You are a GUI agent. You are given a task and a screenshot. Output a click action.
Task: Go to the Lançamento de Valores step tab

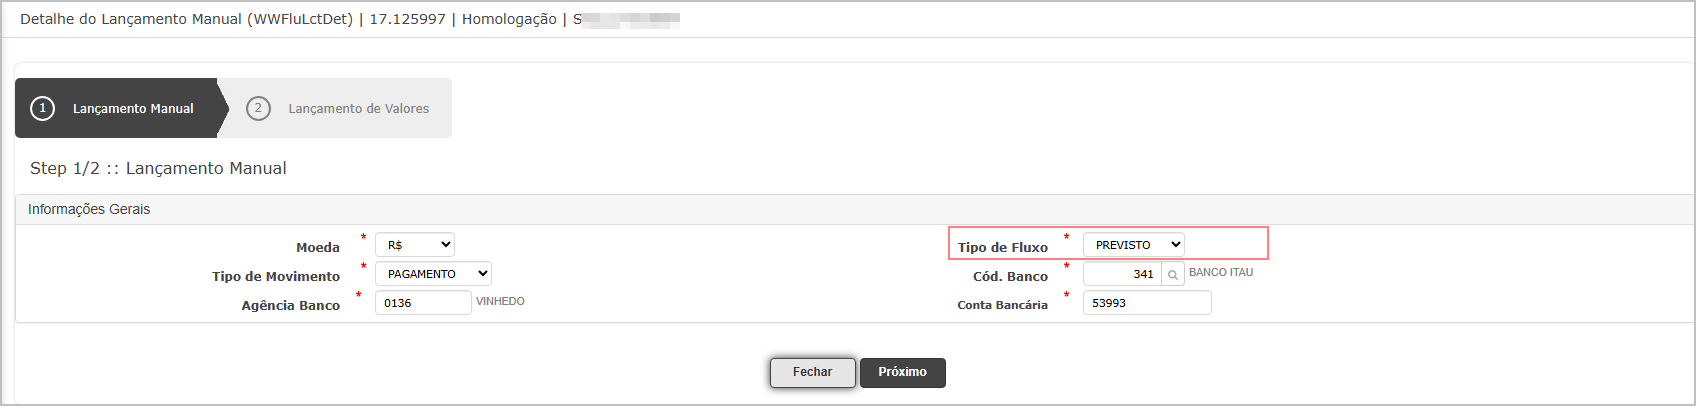click(x=359, y=109)
